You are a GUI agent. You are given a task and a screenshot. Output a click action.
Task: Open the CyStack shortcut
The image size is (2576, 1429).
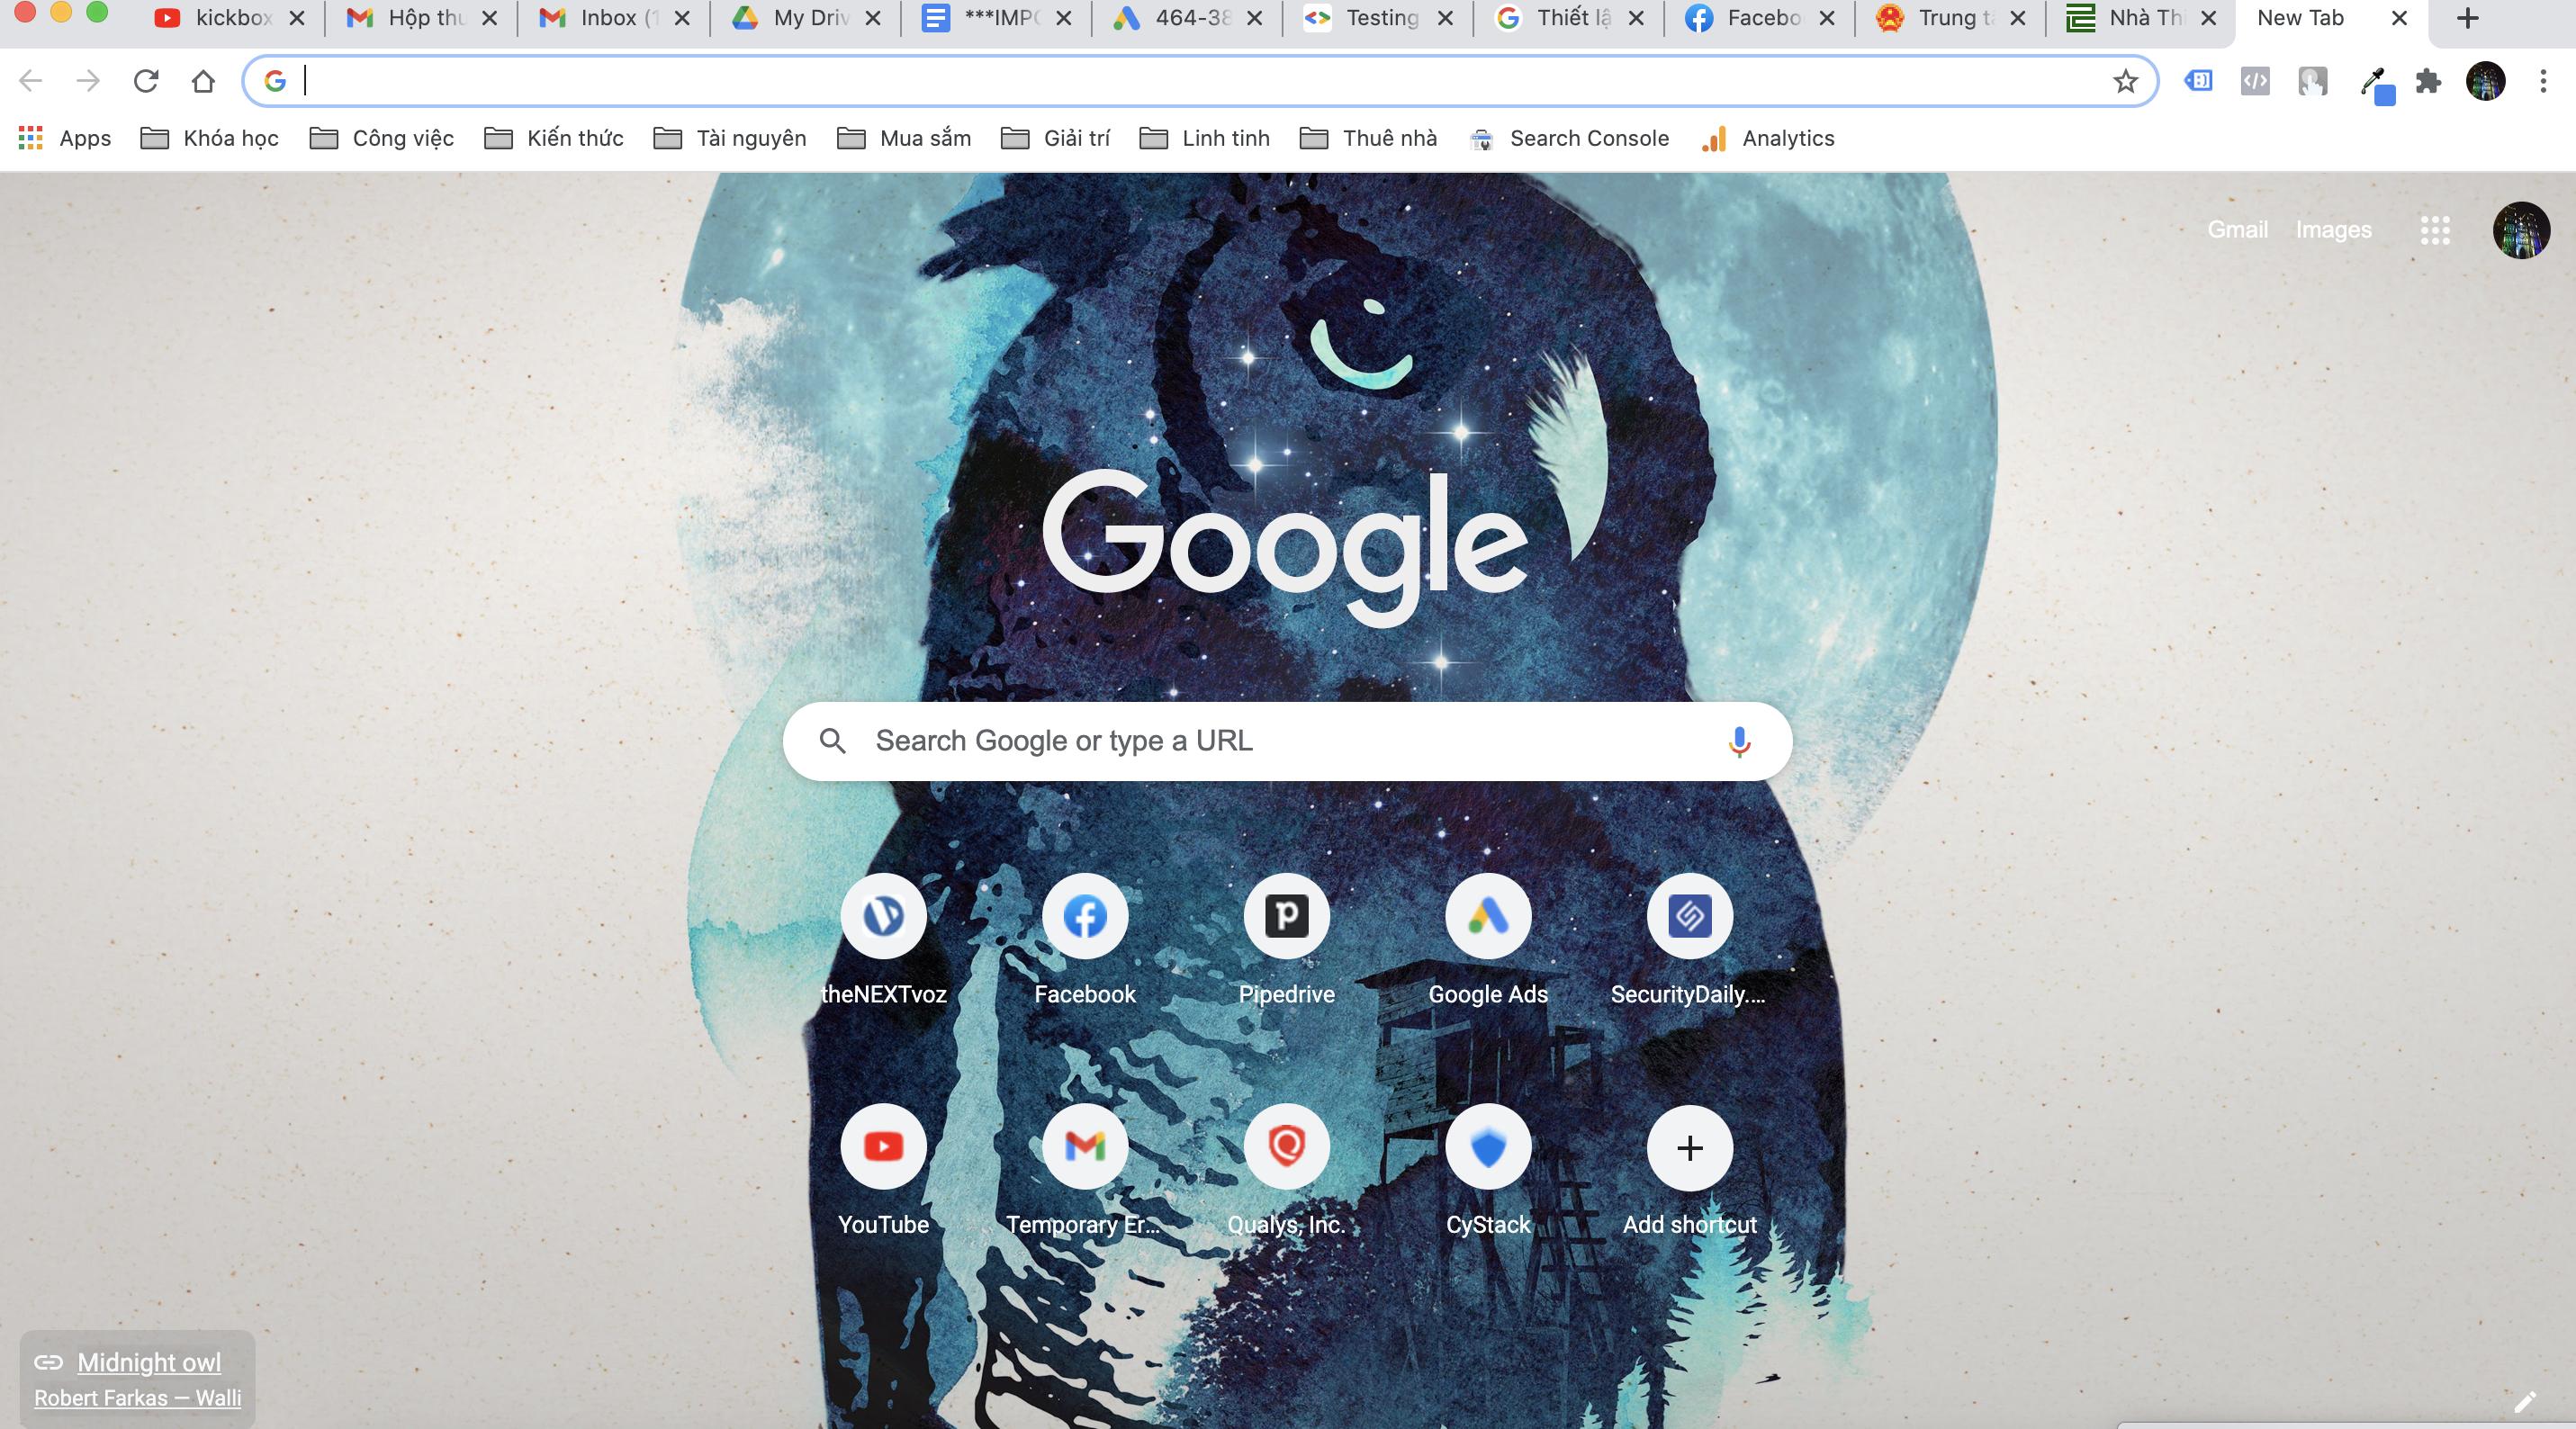coord(1488,1170)
